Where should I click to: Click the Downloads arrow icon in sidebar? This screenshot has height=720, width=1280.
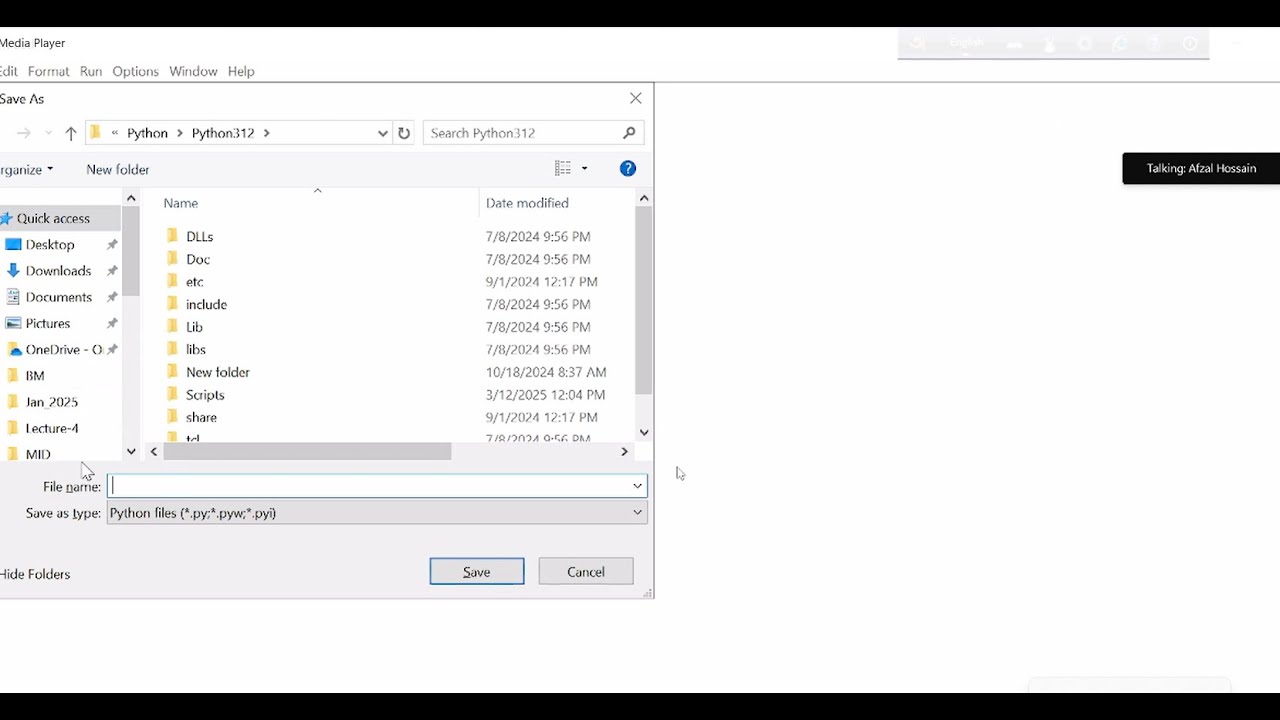click(13, 271)
